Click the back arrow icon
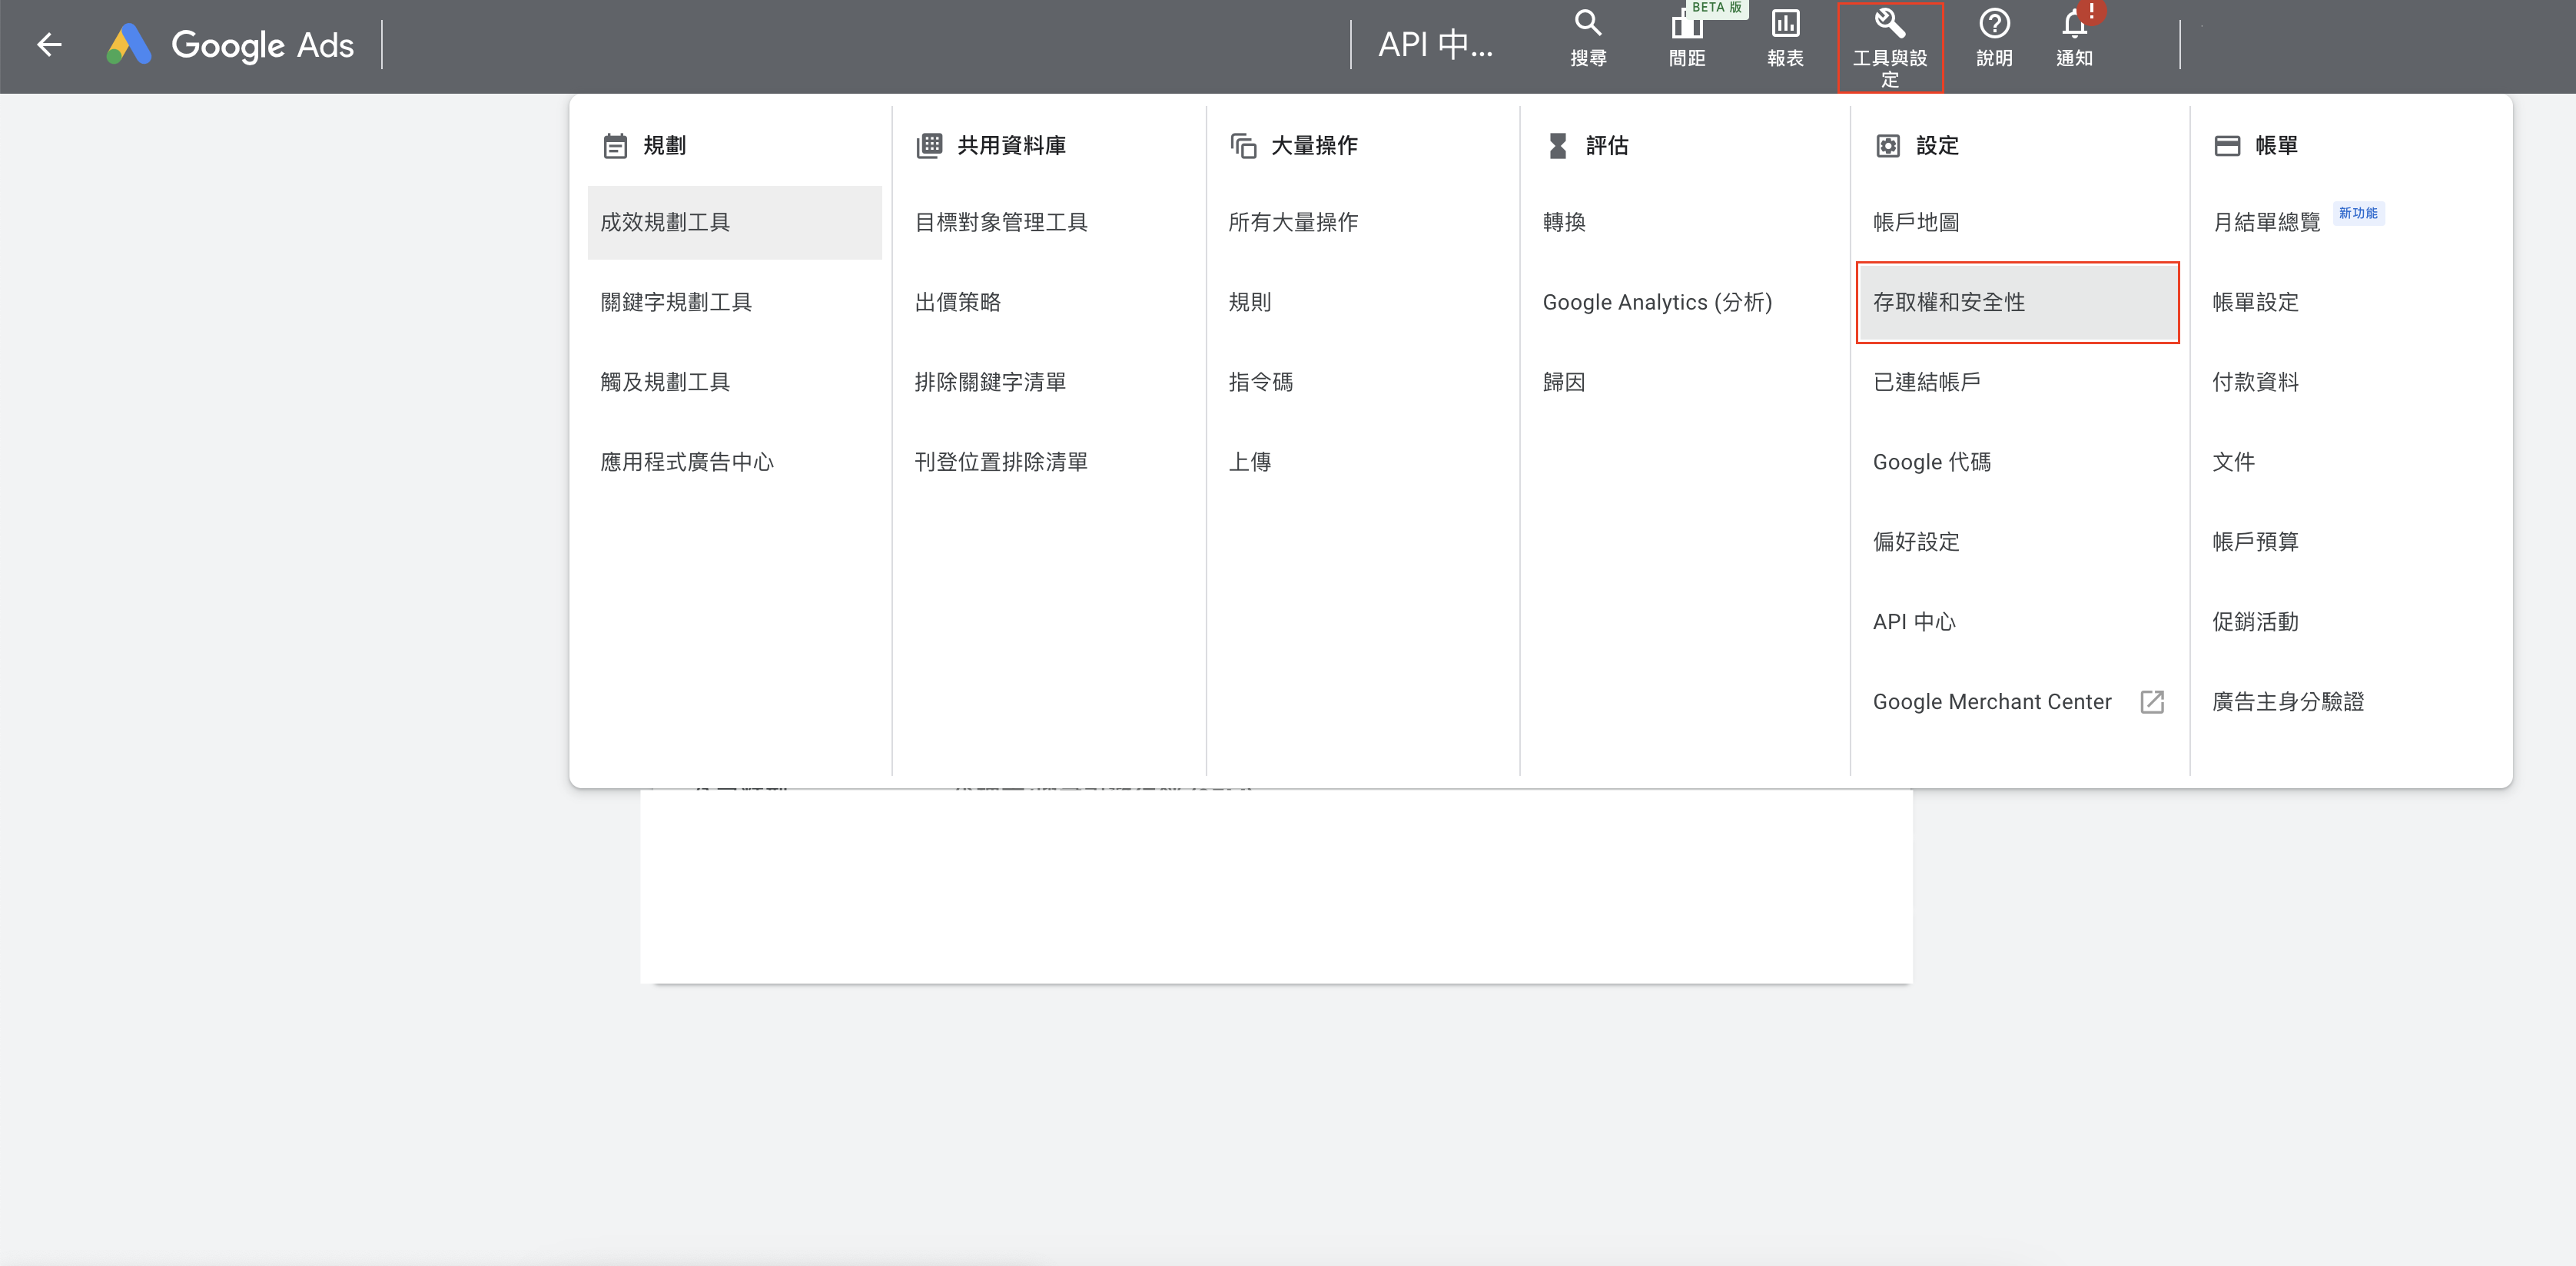 [x=49, y=45]
